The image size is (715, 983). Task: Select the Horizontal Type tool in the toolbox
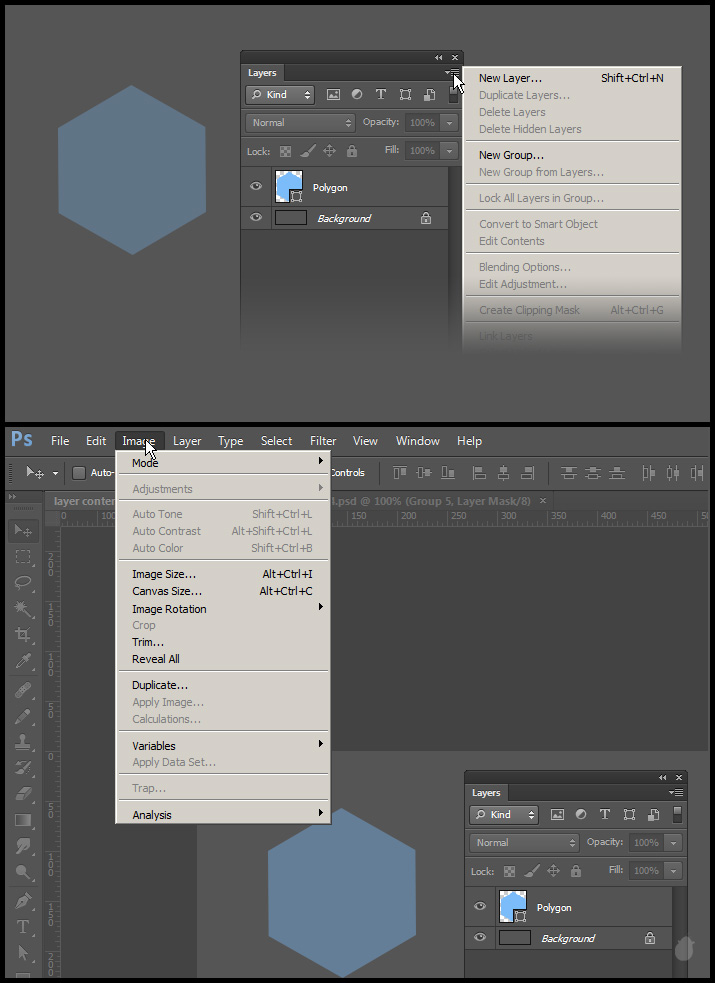(23, 927)
